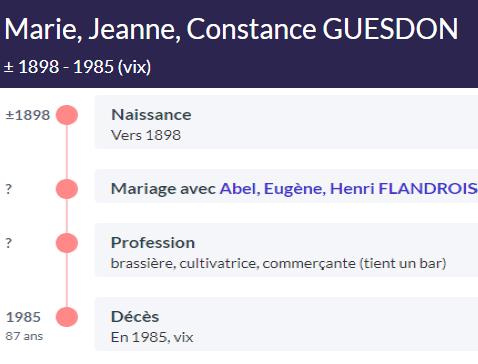Click the 1985 date label
Viewport: 478px width, 364px height.
coord(23,317)
